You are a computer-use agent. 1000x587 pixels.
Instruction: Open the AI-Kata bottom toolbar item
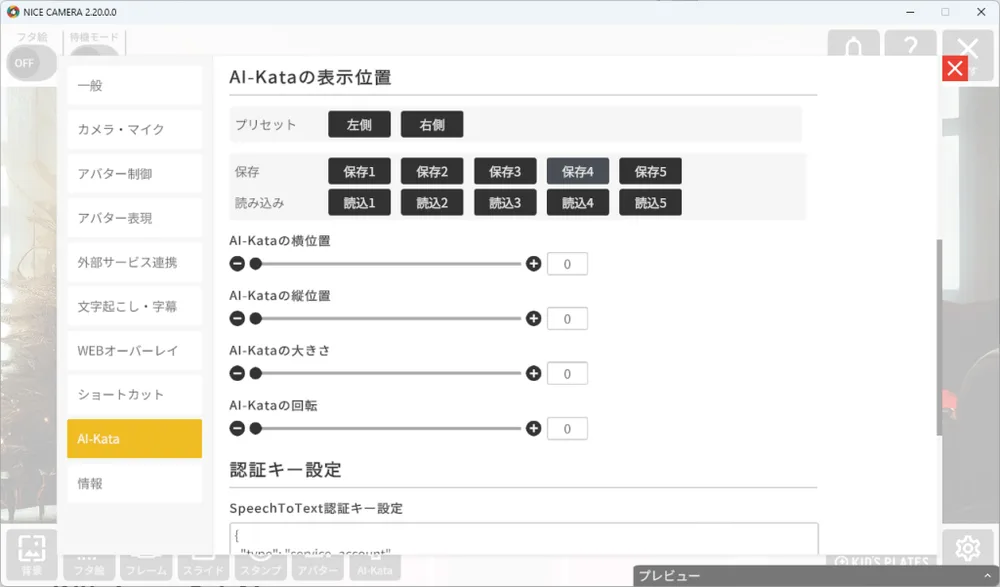coord(375,567)
